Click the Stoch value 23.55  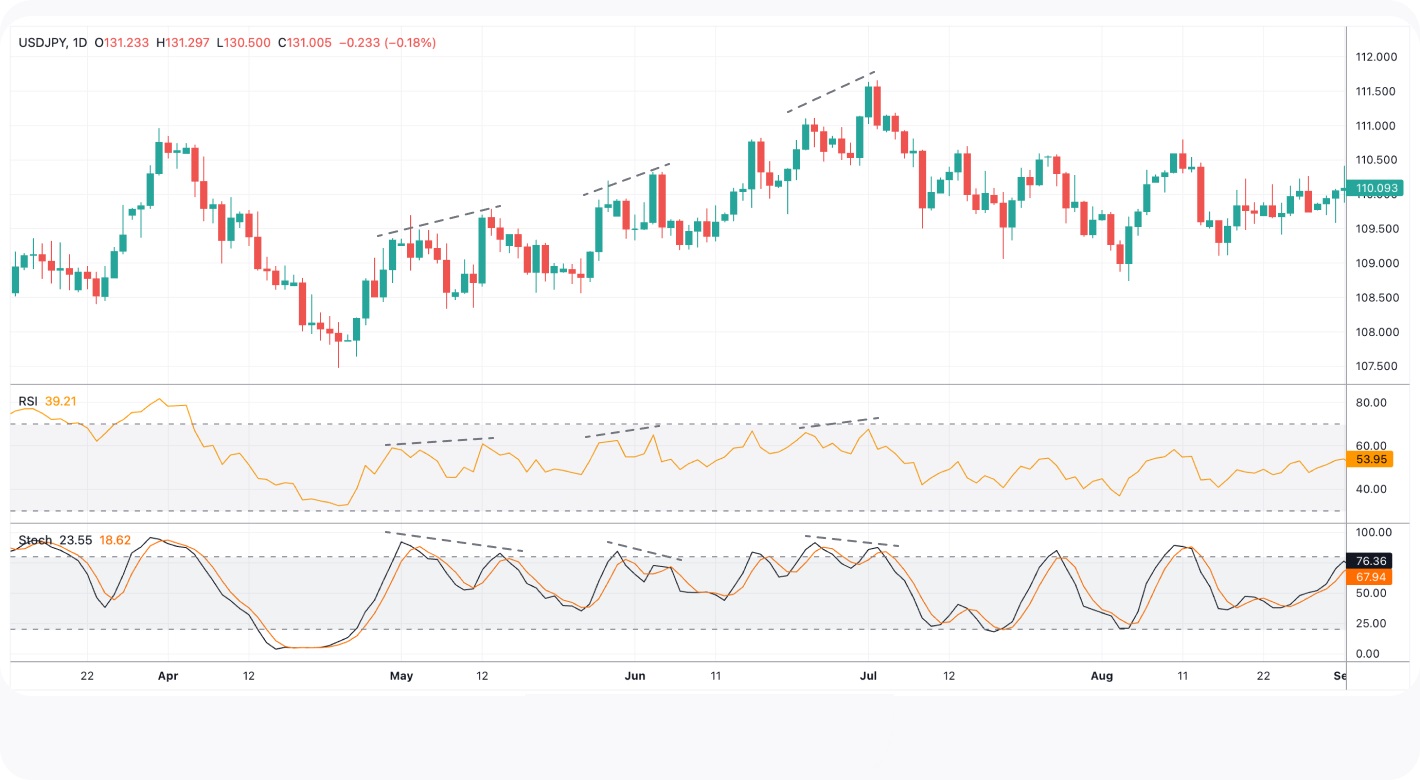pyautogui.click(x=76, y=540)
